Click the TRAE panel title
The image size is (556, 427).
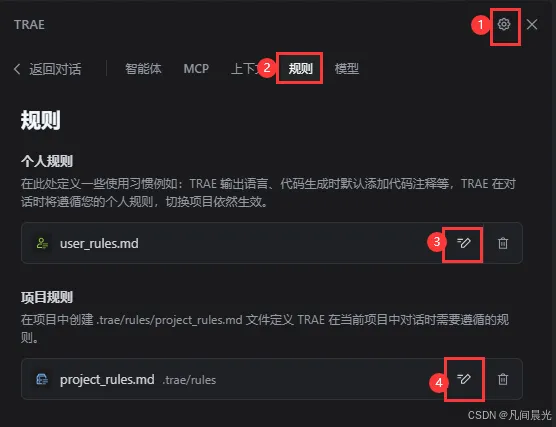point(29,25)
